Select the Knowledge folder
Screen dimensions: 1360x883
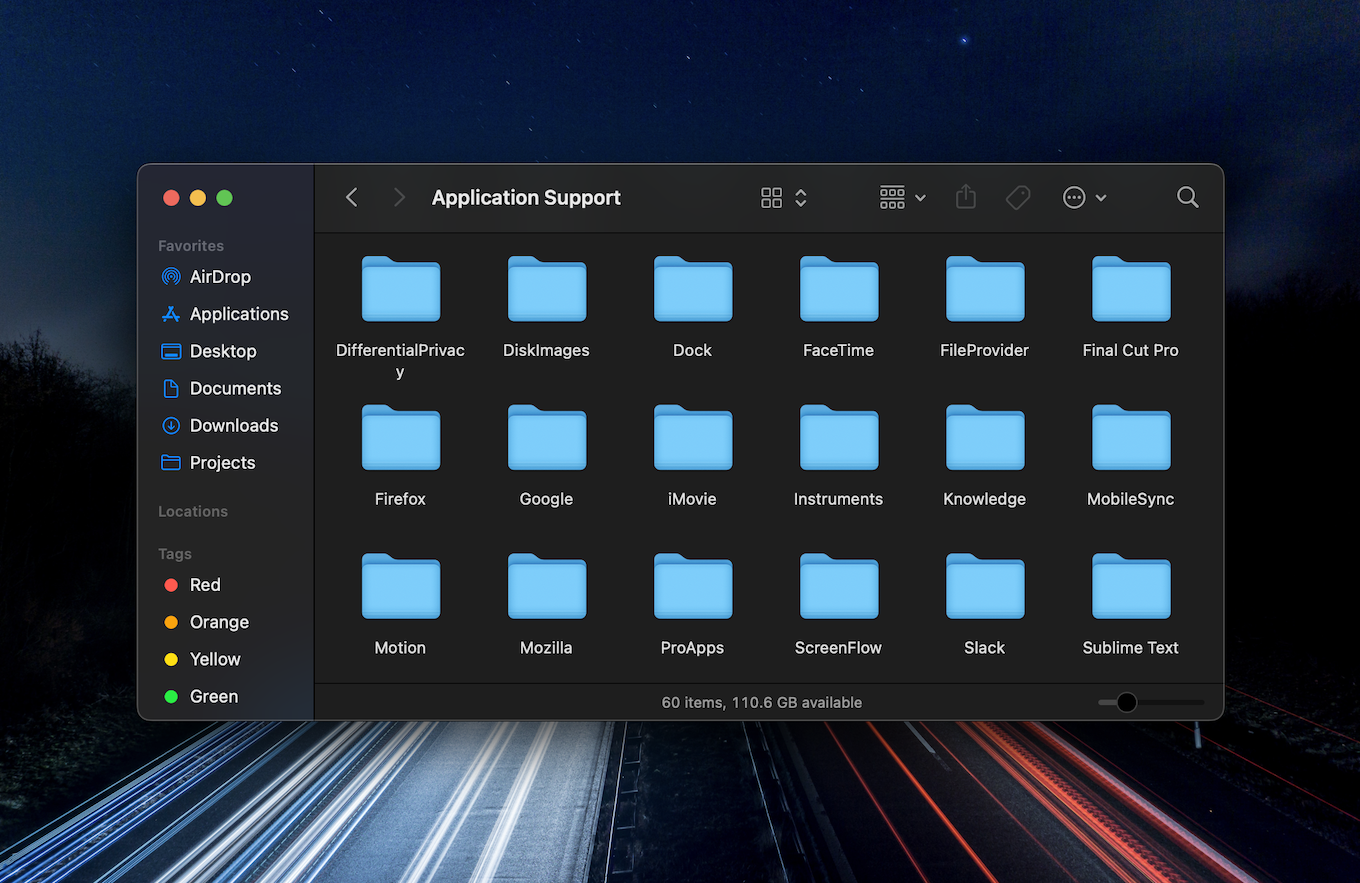point(984,438)
